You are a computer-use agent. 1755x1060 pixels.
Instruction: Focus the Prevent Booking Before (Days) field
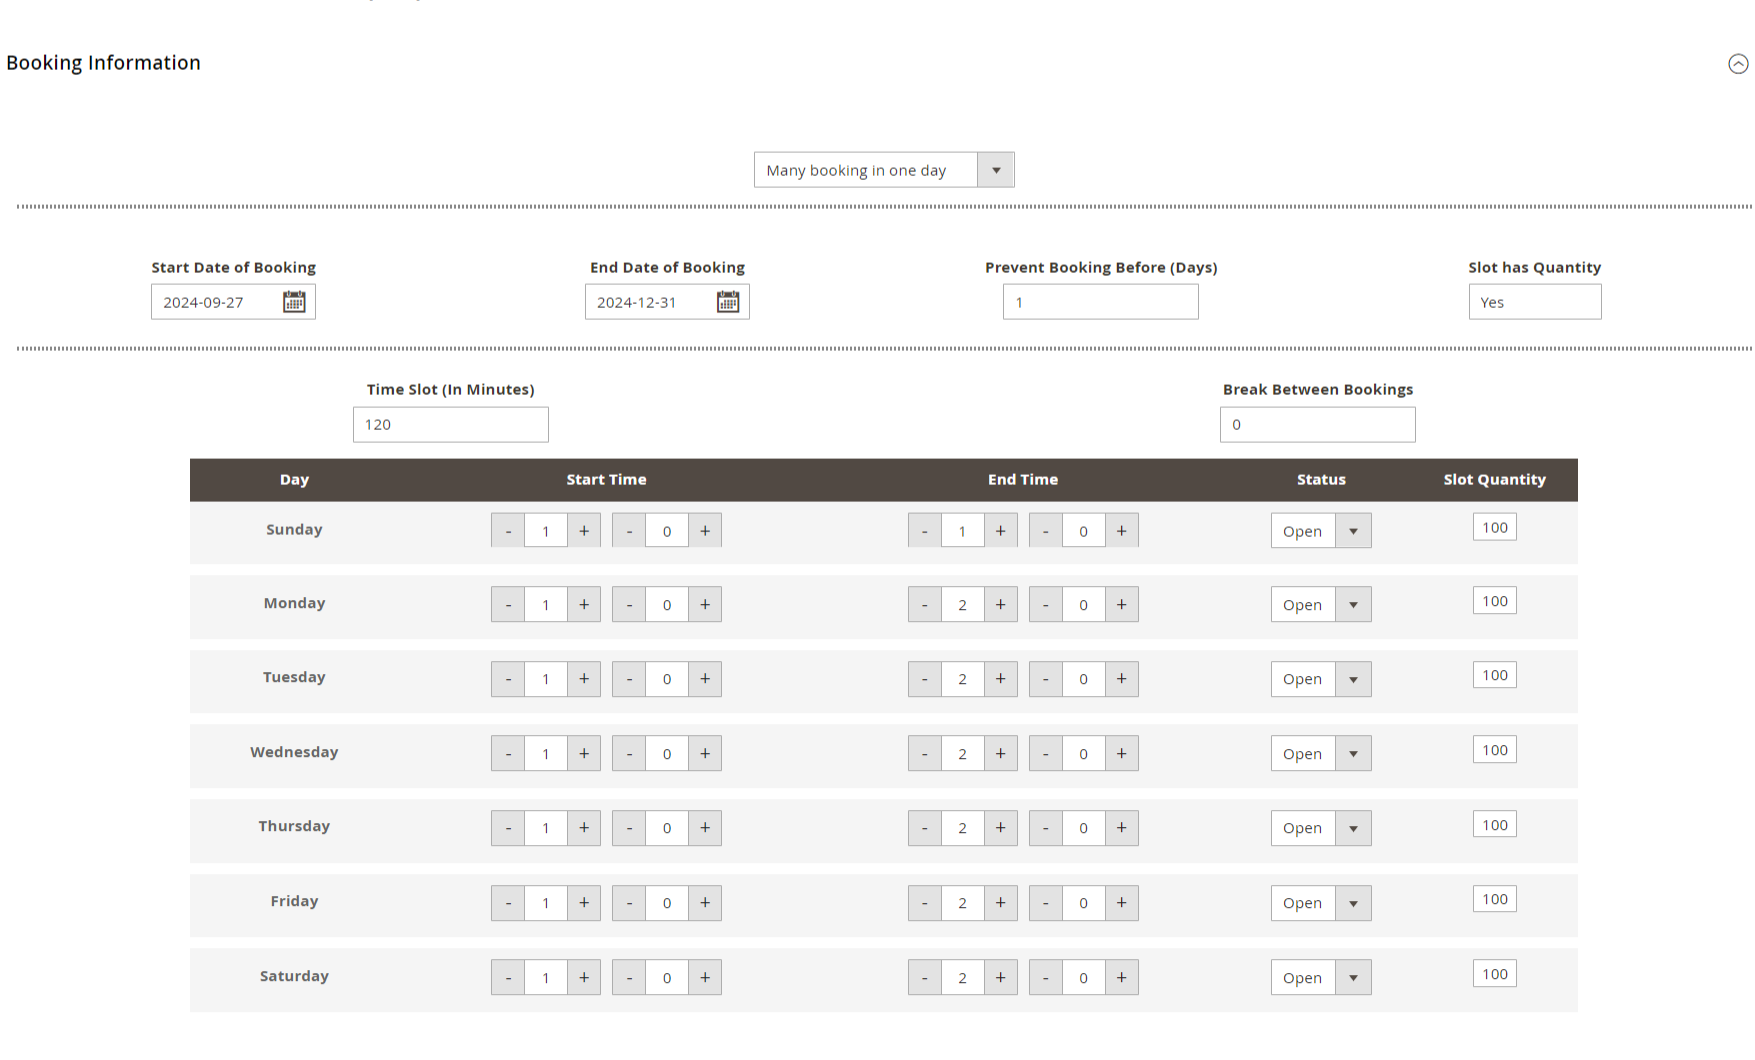click(1101, 302)
